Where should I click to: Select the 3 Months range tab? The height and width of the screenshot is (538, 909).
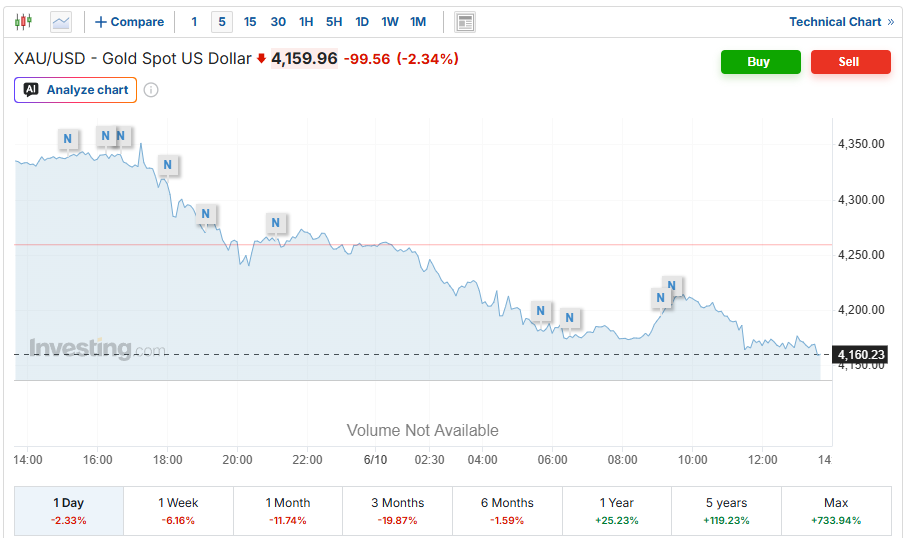tap(398, 511)
